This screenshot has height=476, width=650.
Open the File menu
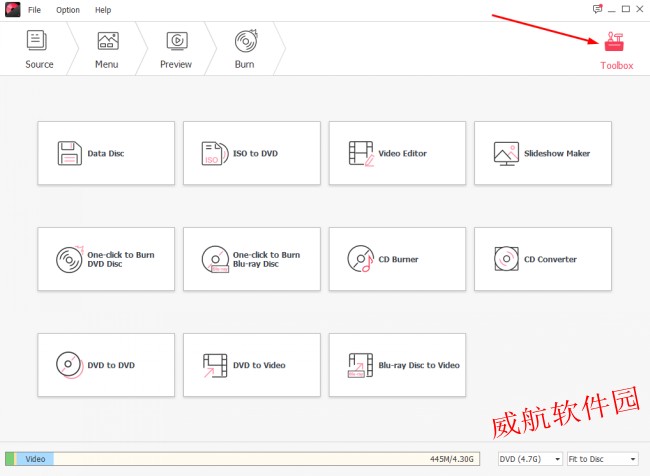click(35, 10)
